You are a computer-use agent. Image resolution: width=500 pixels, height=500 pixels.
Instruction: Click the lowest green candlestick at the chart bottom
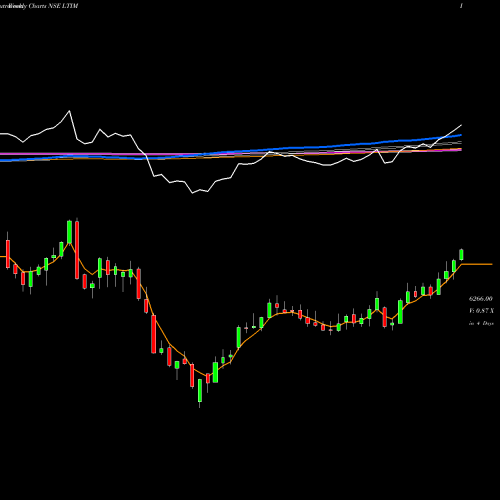click(200, 393)
